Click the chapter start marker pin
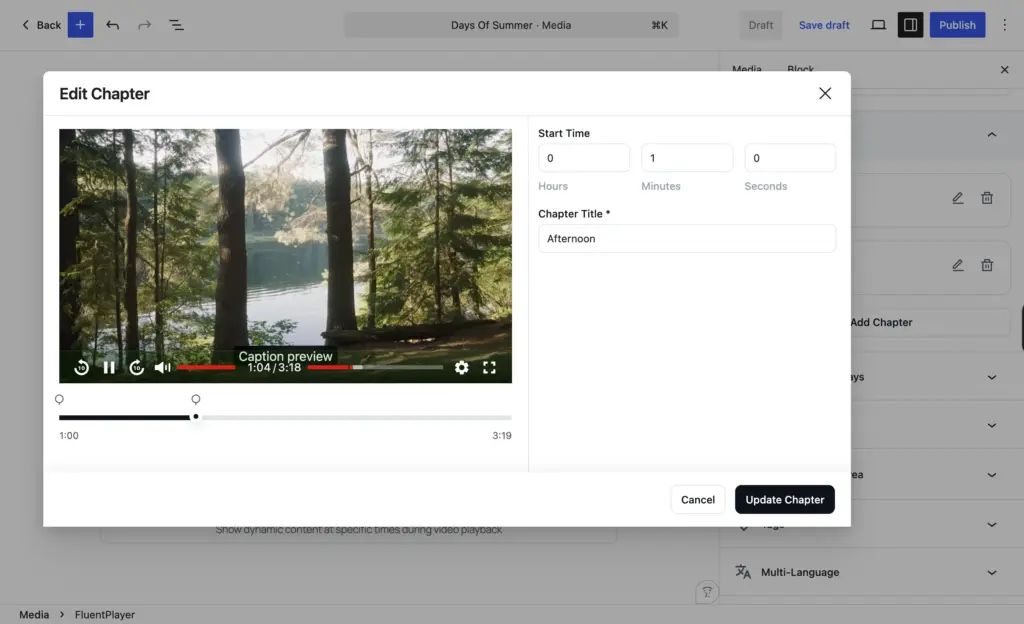Screen dimensions: 1024x624 59,399
